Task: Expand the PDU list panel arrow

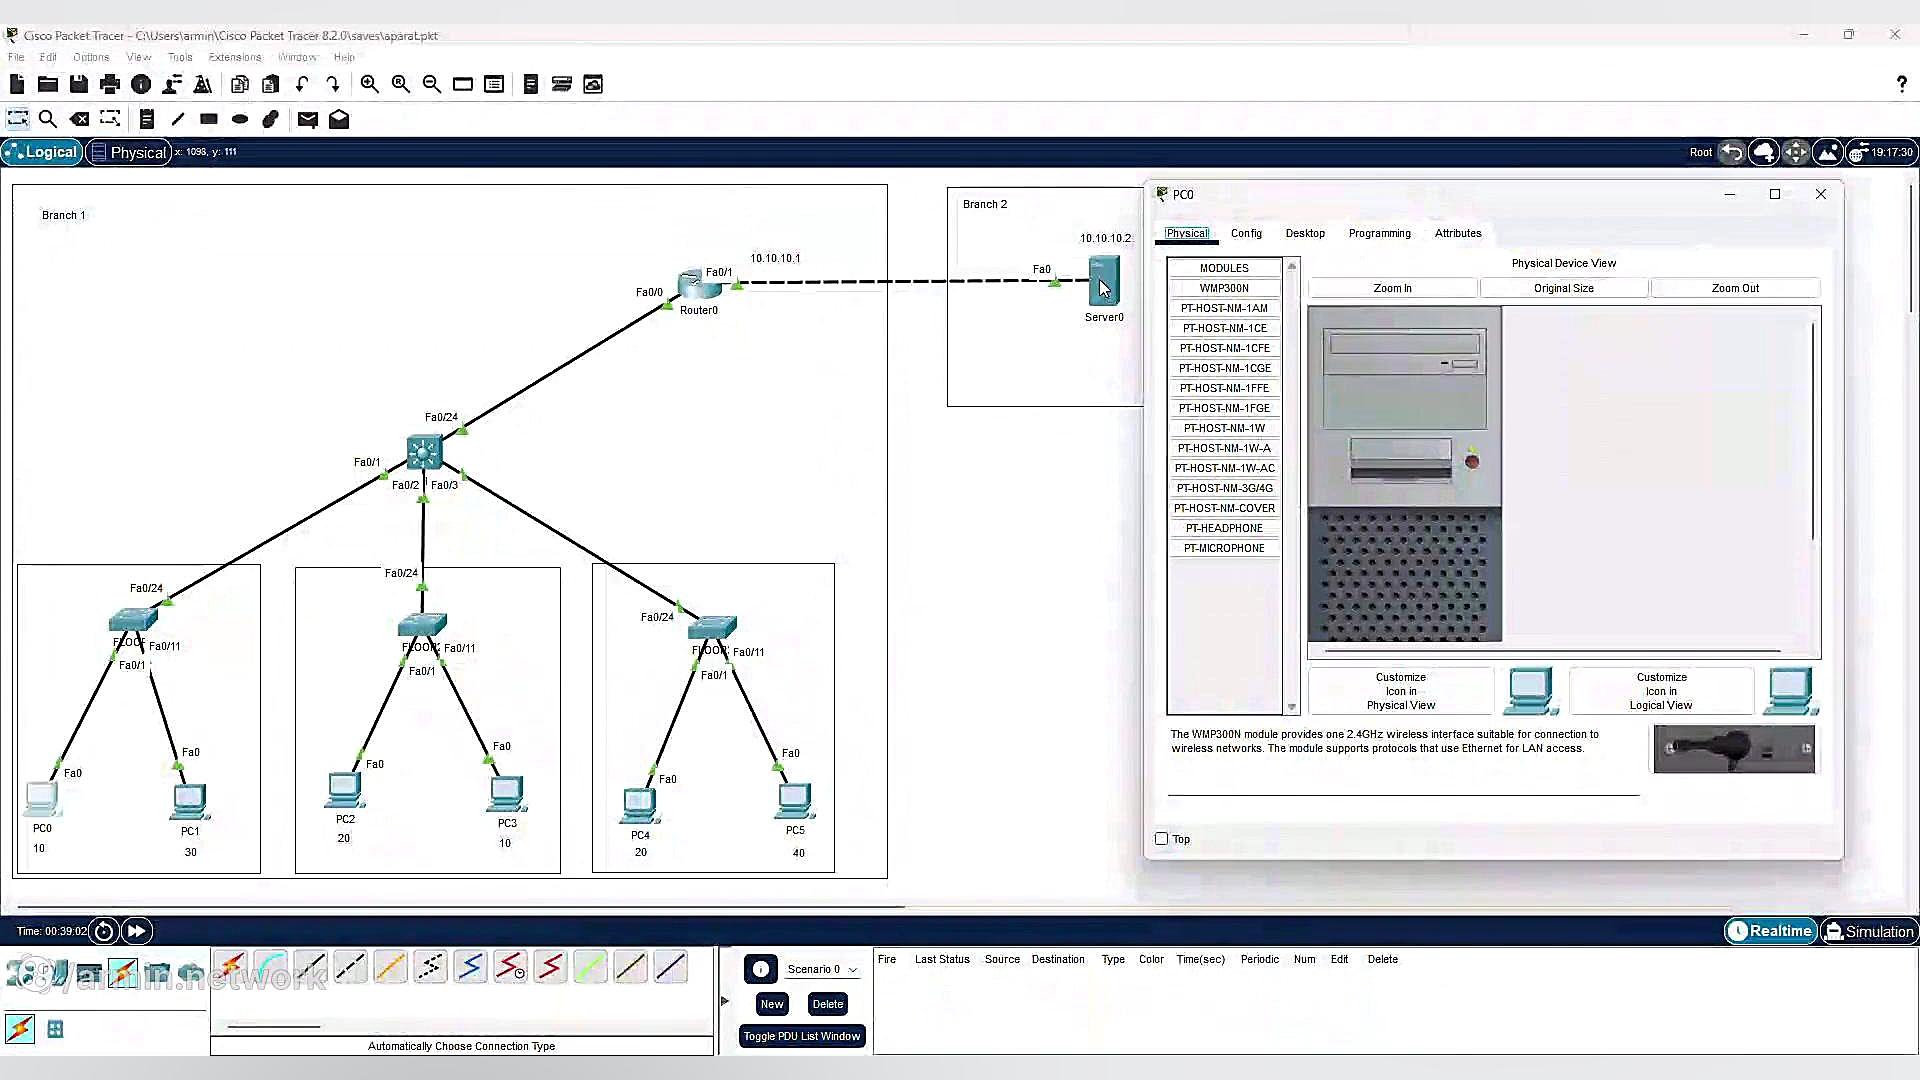Action: pyautogui.click(x=725, y=1000)
